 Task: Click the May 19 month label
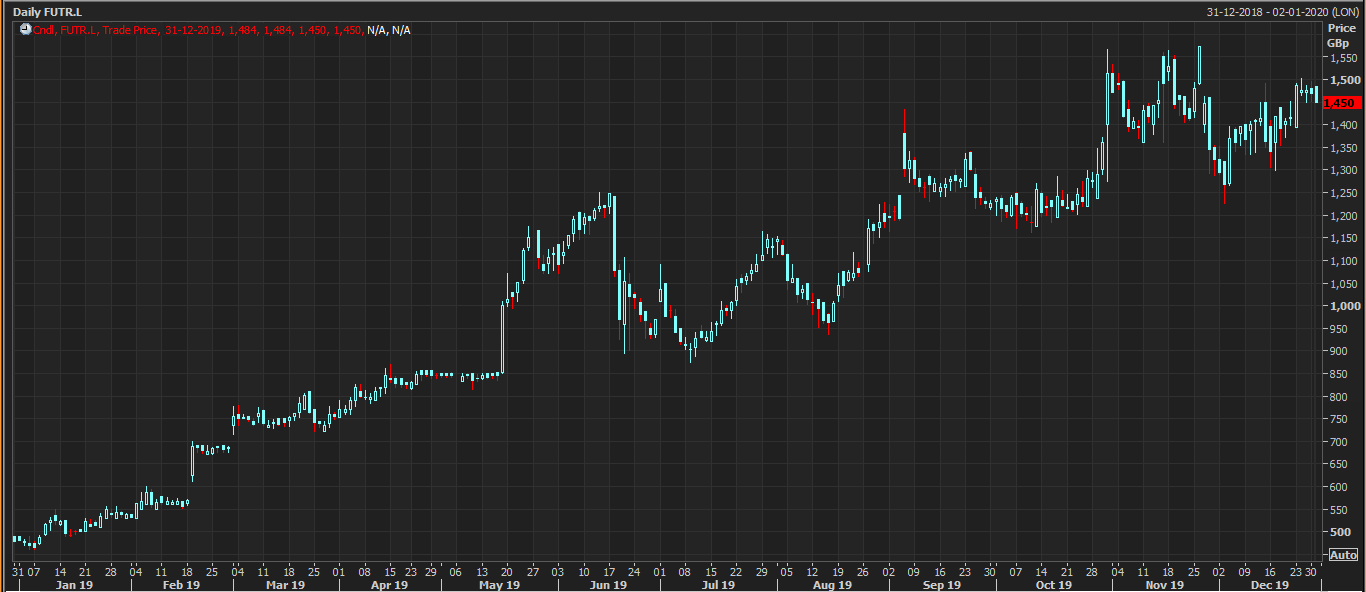point(497,585)
